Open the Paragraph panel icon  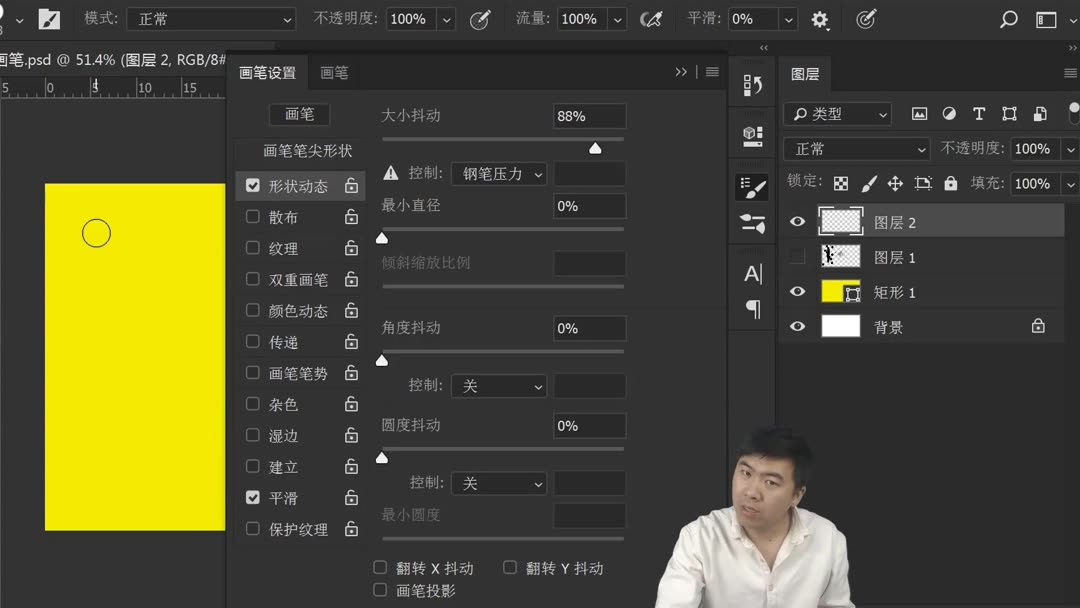(752, 310)
